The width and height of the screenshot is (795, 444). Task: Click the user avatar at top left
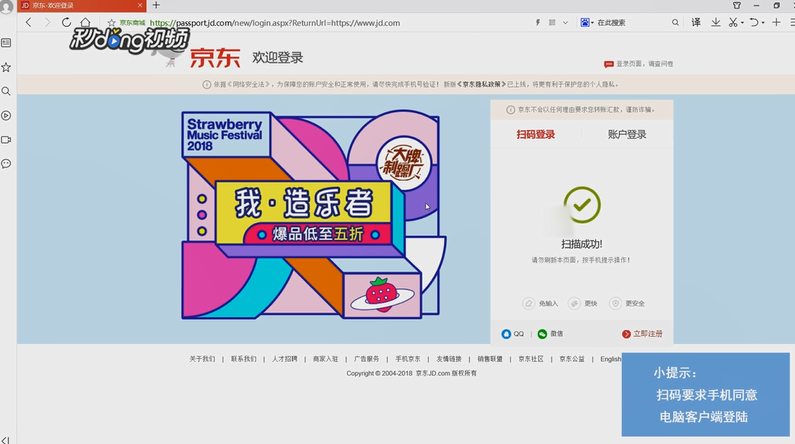tap(7, 7)
